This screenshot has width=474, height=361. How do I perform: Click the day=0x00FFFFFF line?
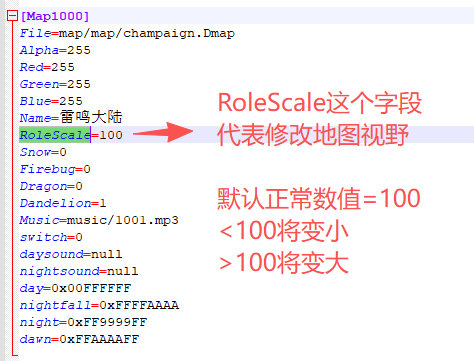[75, 288]
